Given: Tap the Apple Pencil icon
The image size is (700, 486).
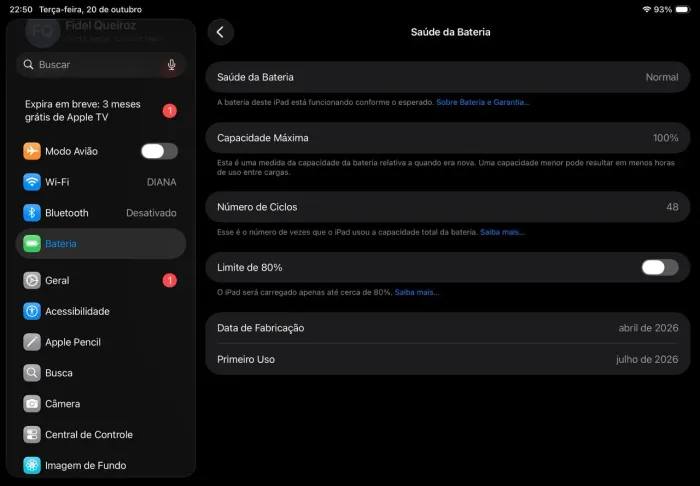Looking at the screenshot, I should pos(32,342).
